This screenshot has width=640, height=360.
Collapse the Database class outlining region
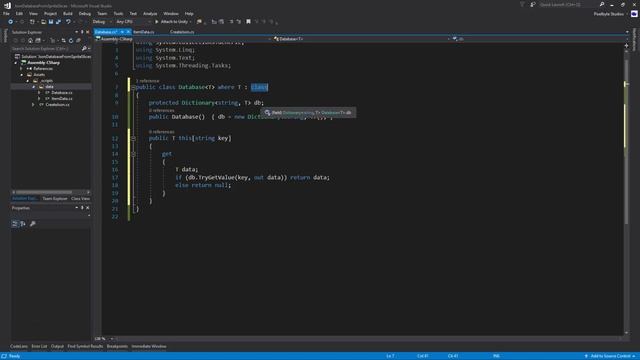click(x=133, y=87)
